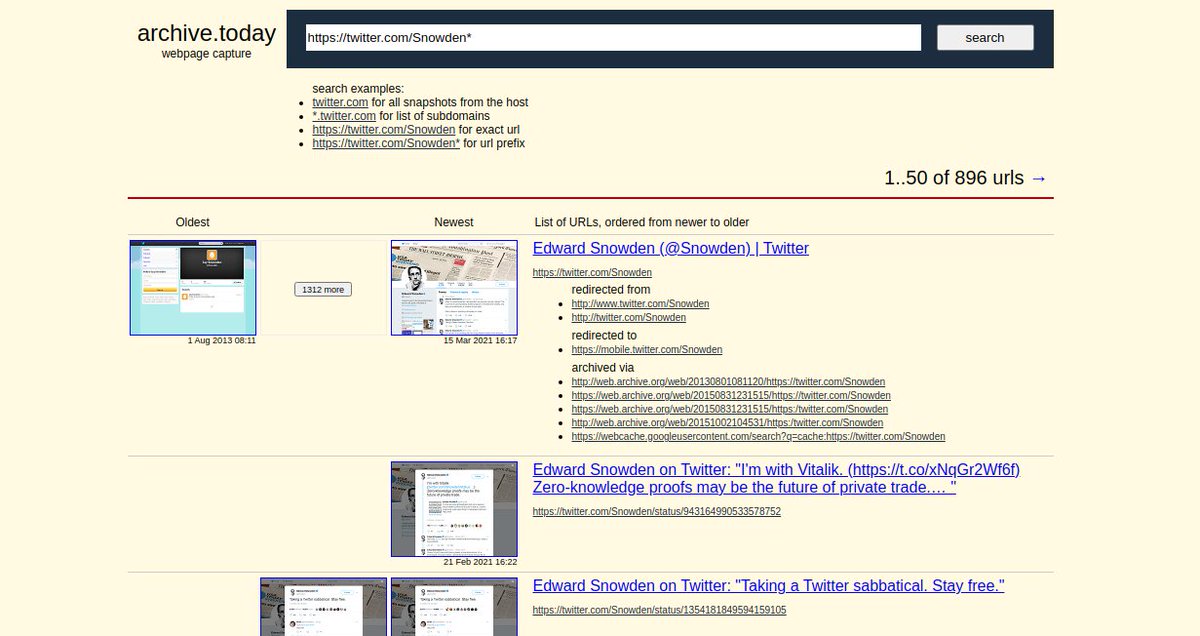
Task: Open the url prefix example https://twitter.com/Snowden*
Action: (x=386, y=144)
